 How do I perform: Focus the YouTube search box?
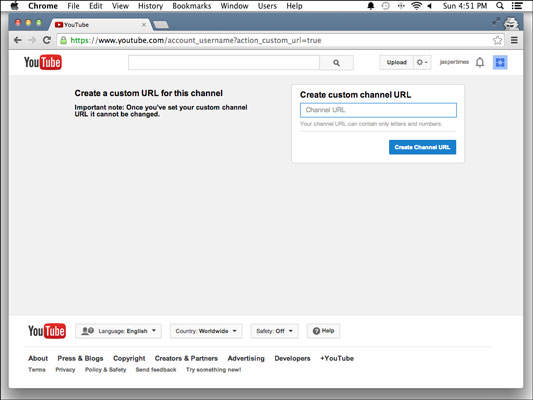(x=224, y=63)
